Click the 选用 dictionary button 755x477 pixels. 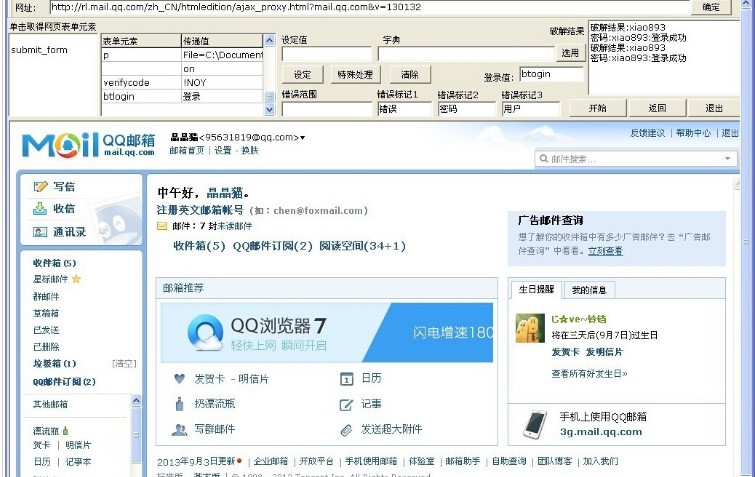pyautogui.click(x=570, y=53)
